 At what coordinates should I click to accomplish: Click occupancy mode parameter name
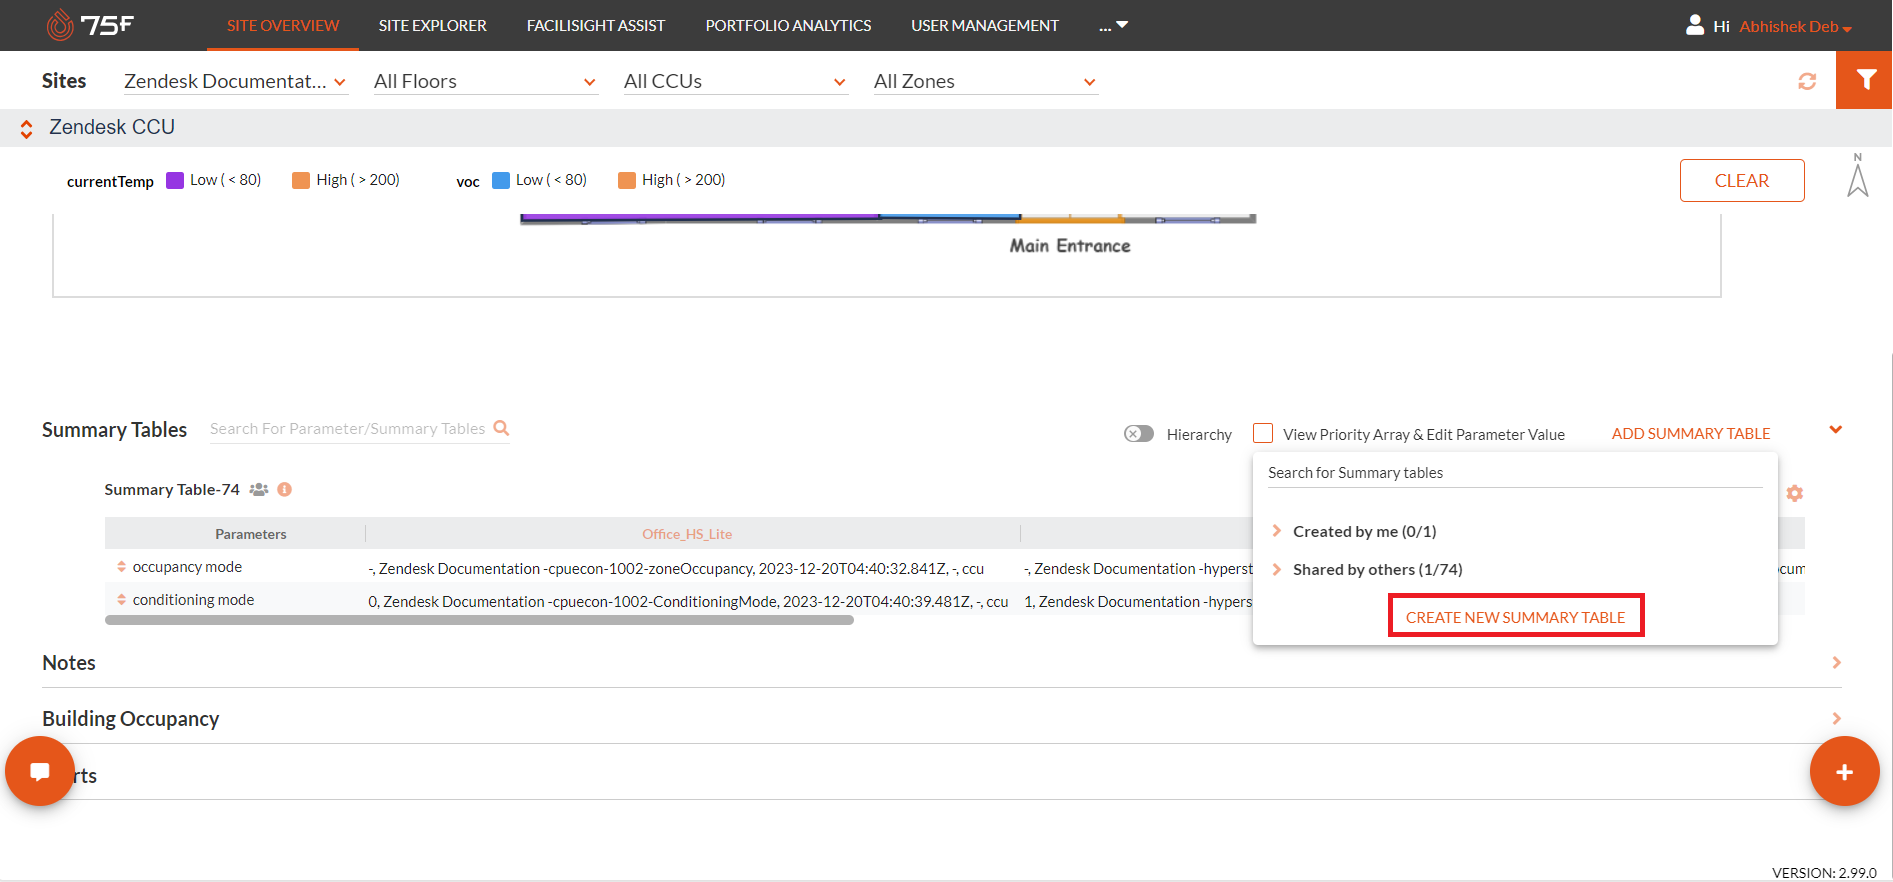[187, 567]
